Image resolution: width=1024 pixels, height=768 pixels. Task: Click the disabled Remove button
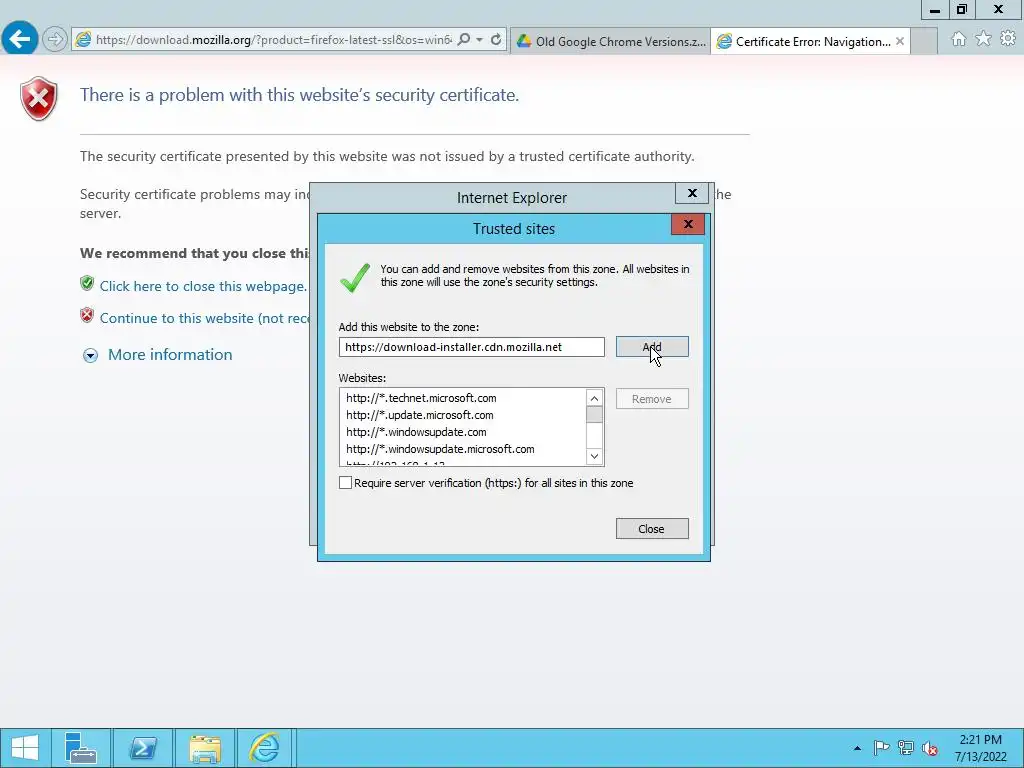[x=652, y=399]
